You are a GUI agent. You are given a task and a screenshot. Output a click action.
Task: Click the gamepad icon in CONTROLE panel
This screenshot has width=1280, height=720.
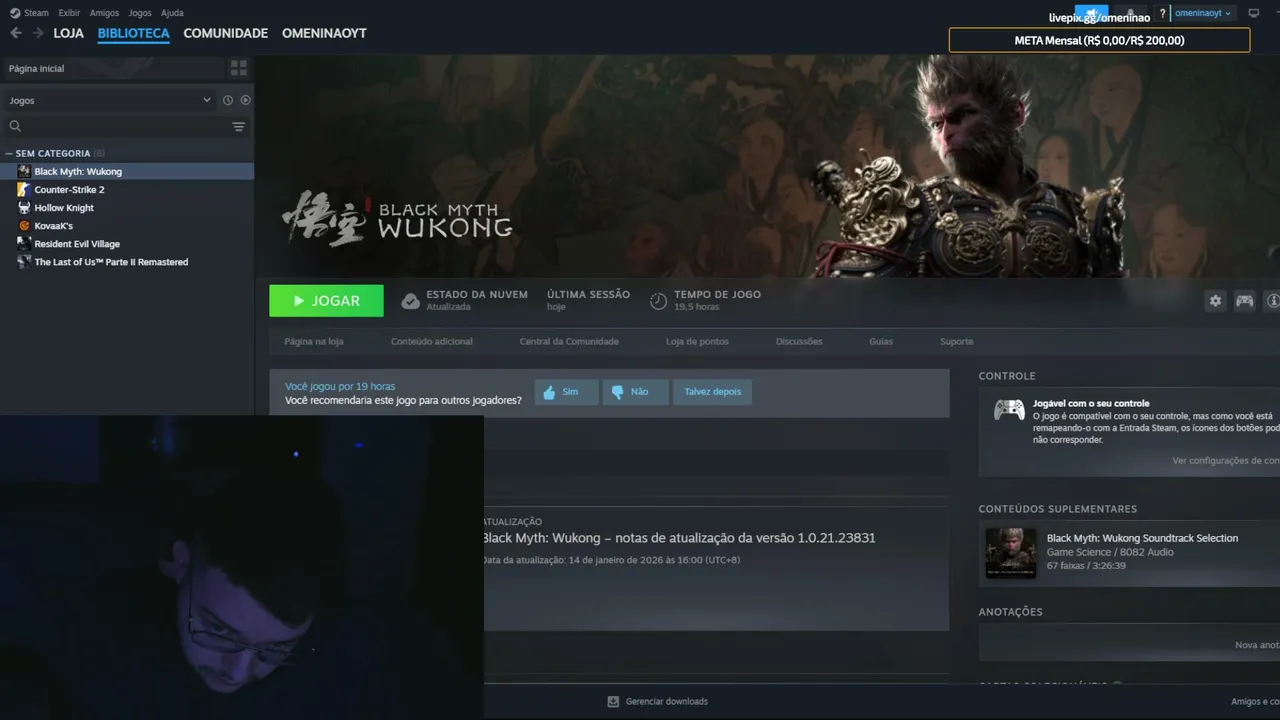pos(1008,410)
